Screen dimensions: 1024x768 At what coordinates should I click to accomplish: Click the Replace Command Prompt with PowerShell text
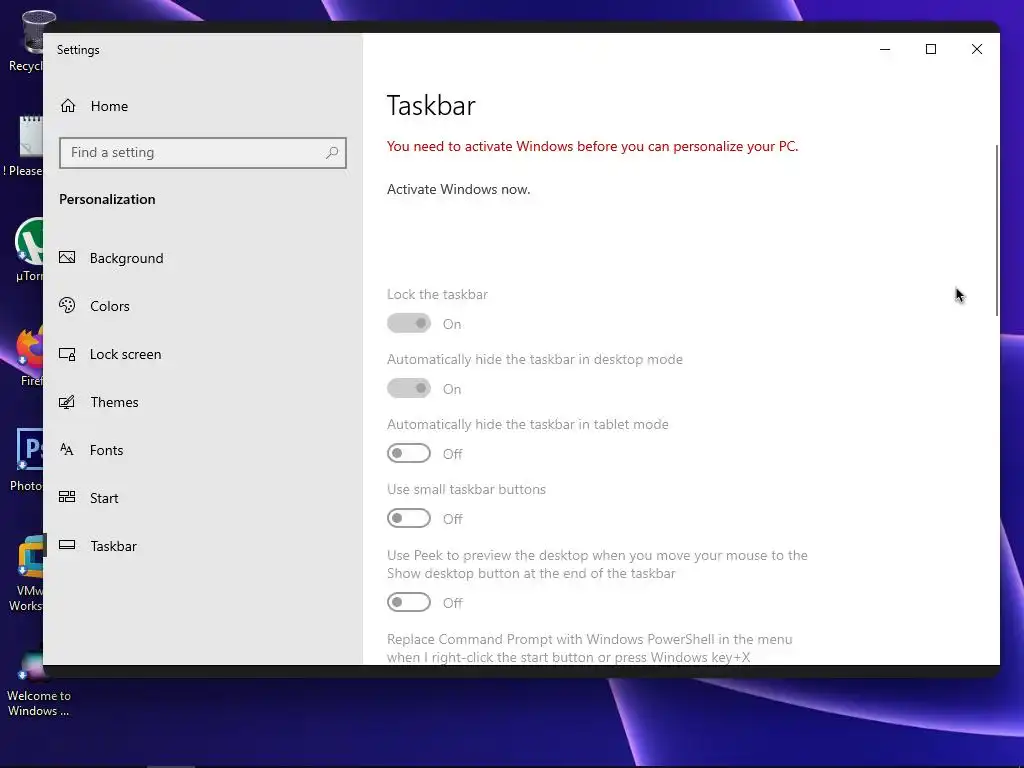coord(589,648)
